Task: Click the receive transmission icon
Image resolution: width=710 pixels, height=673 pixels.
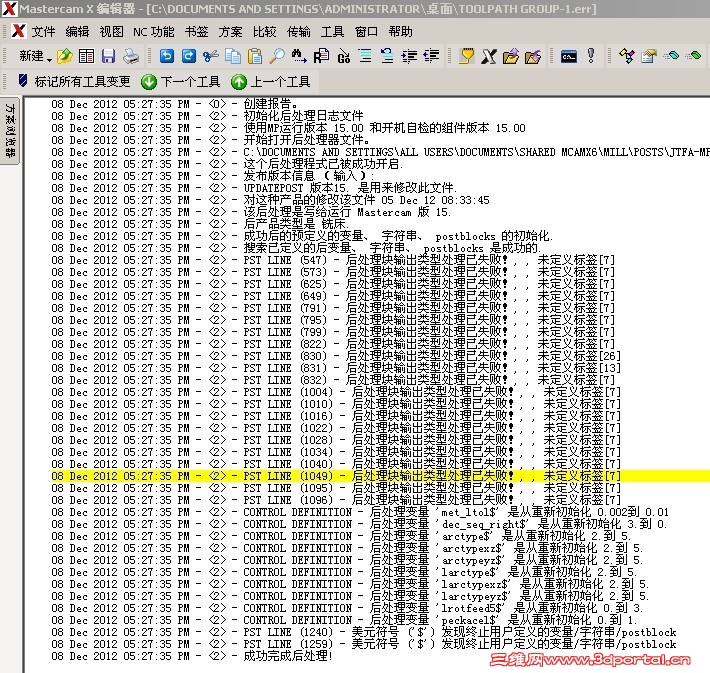Action: 694,56
